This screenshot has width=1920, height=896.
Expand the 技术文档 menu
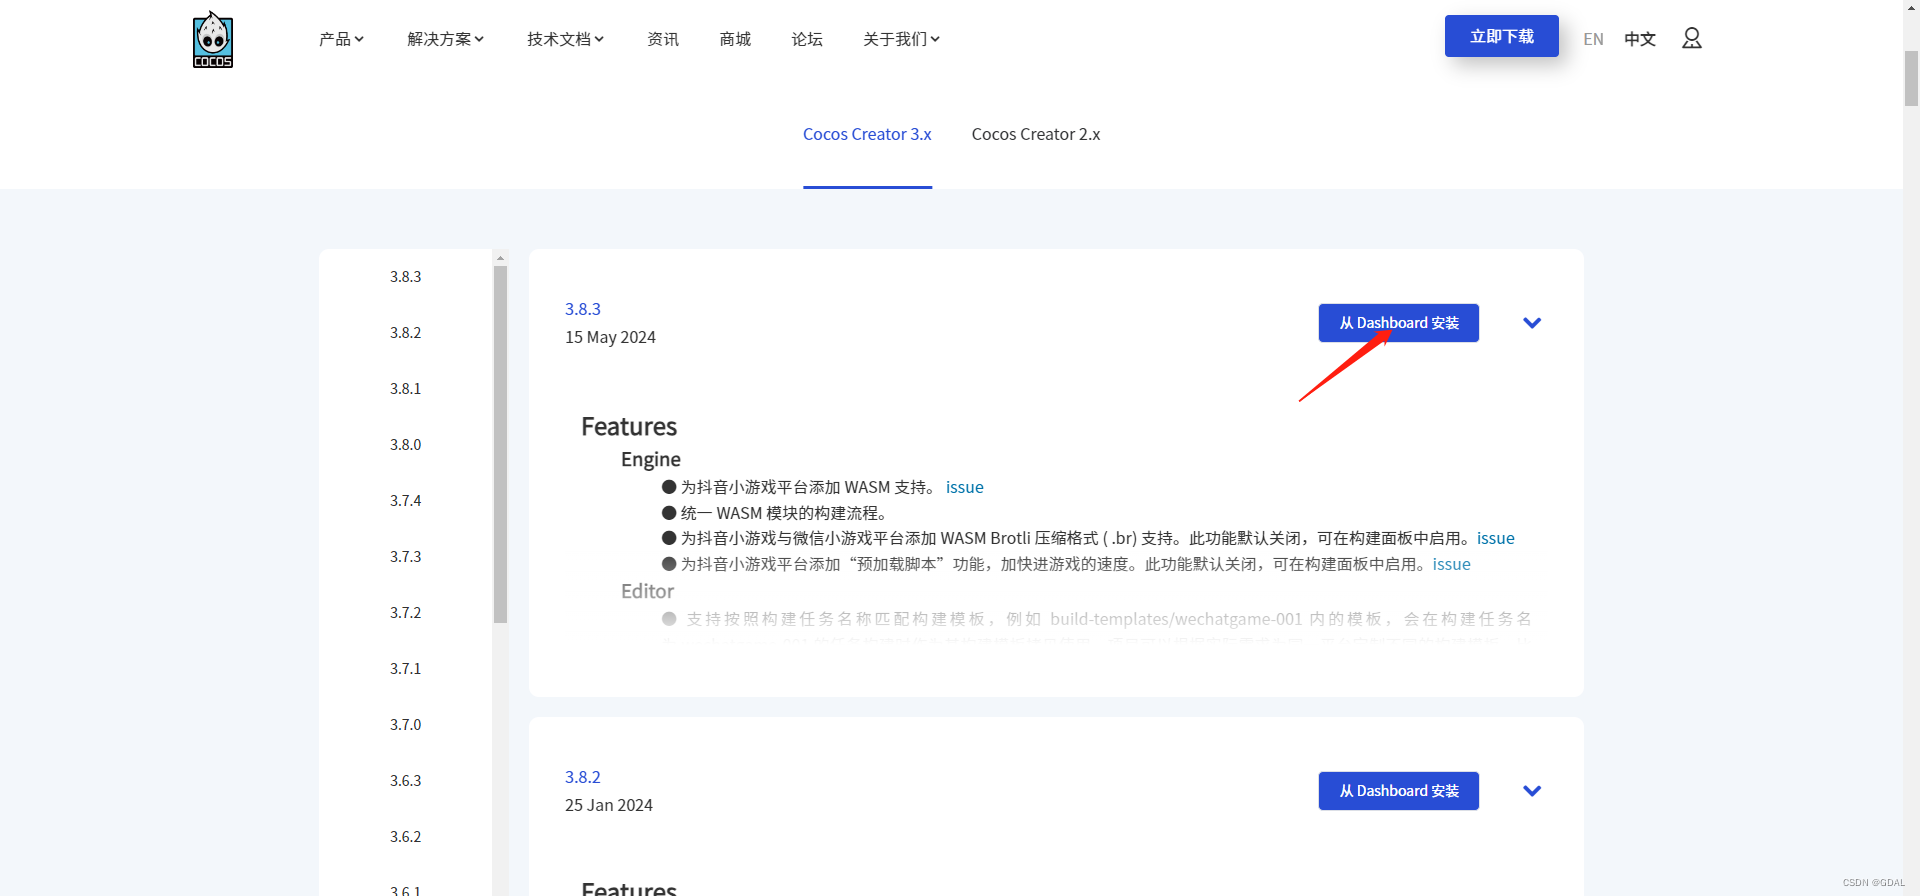[565, 39]
